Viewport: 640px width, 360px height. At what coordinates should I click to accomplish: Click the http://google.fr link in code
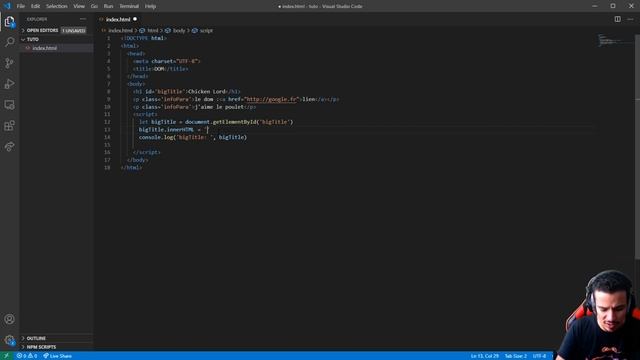click(x=271, y=99)
